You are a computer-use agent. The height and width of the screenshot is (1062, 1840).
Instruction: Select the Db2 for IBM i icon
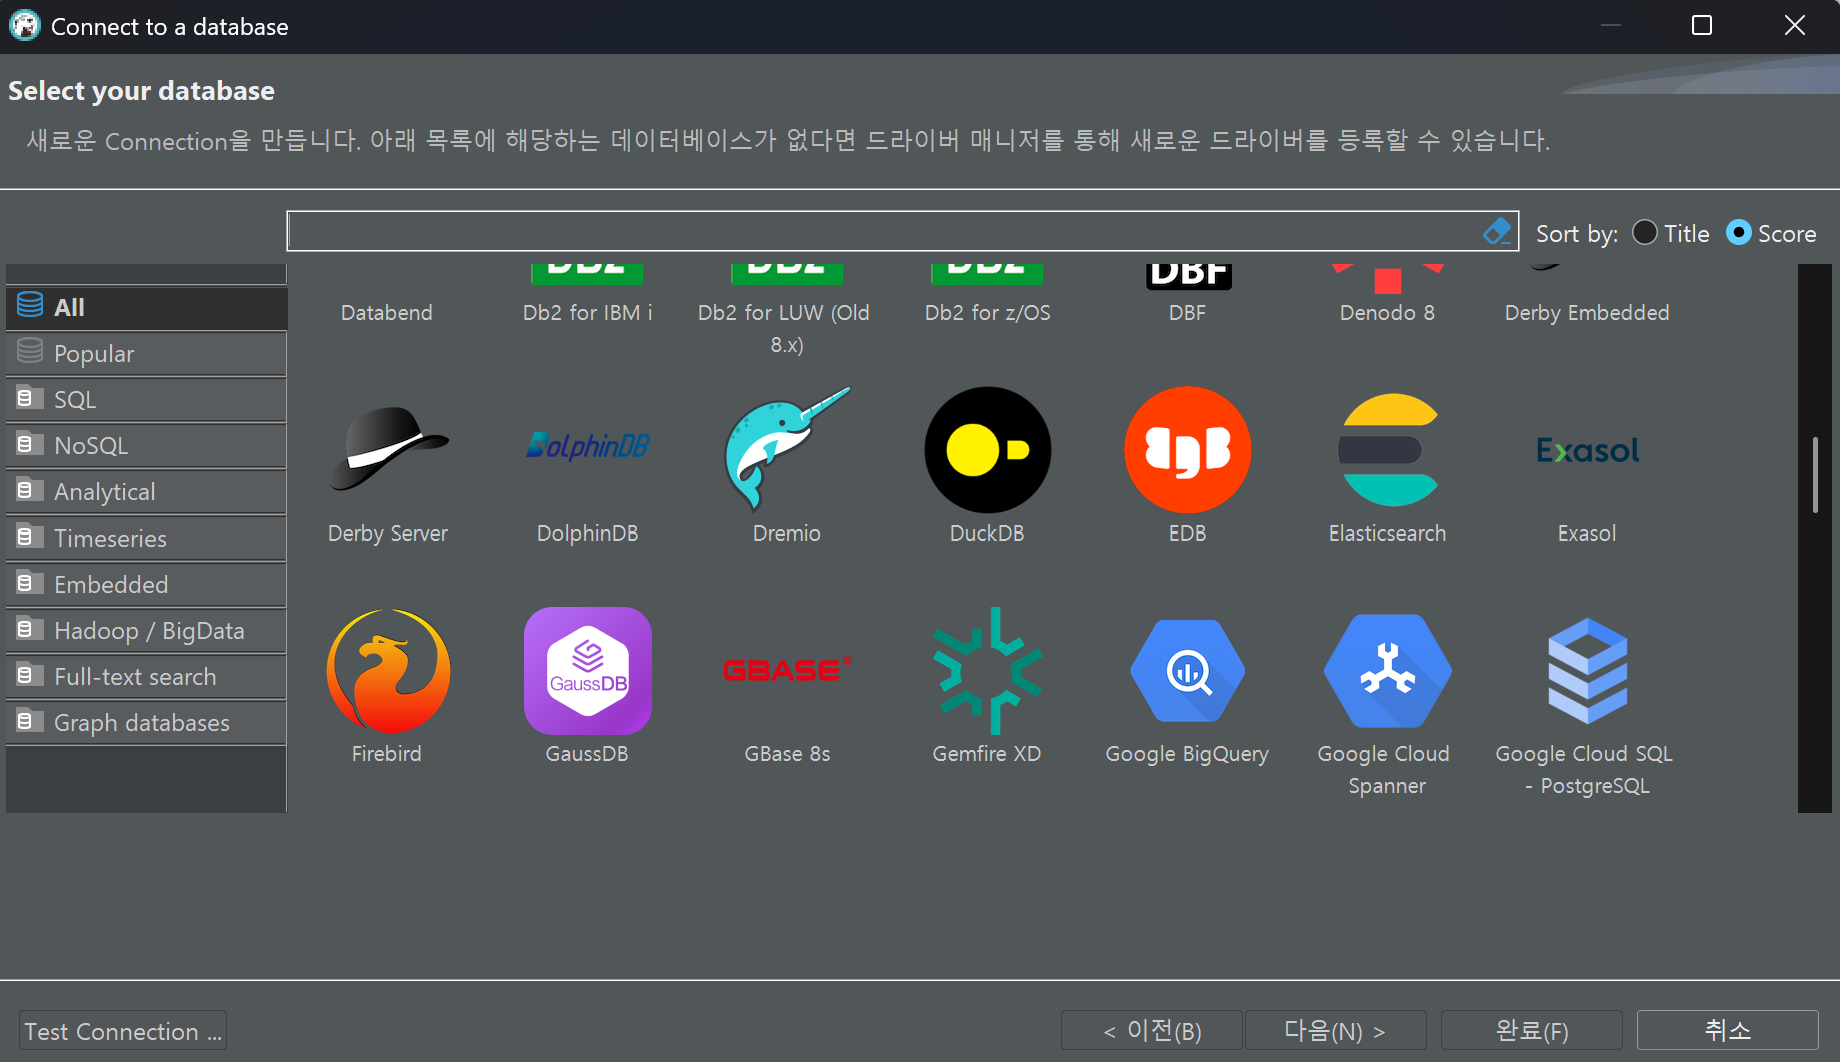point(588,274)
